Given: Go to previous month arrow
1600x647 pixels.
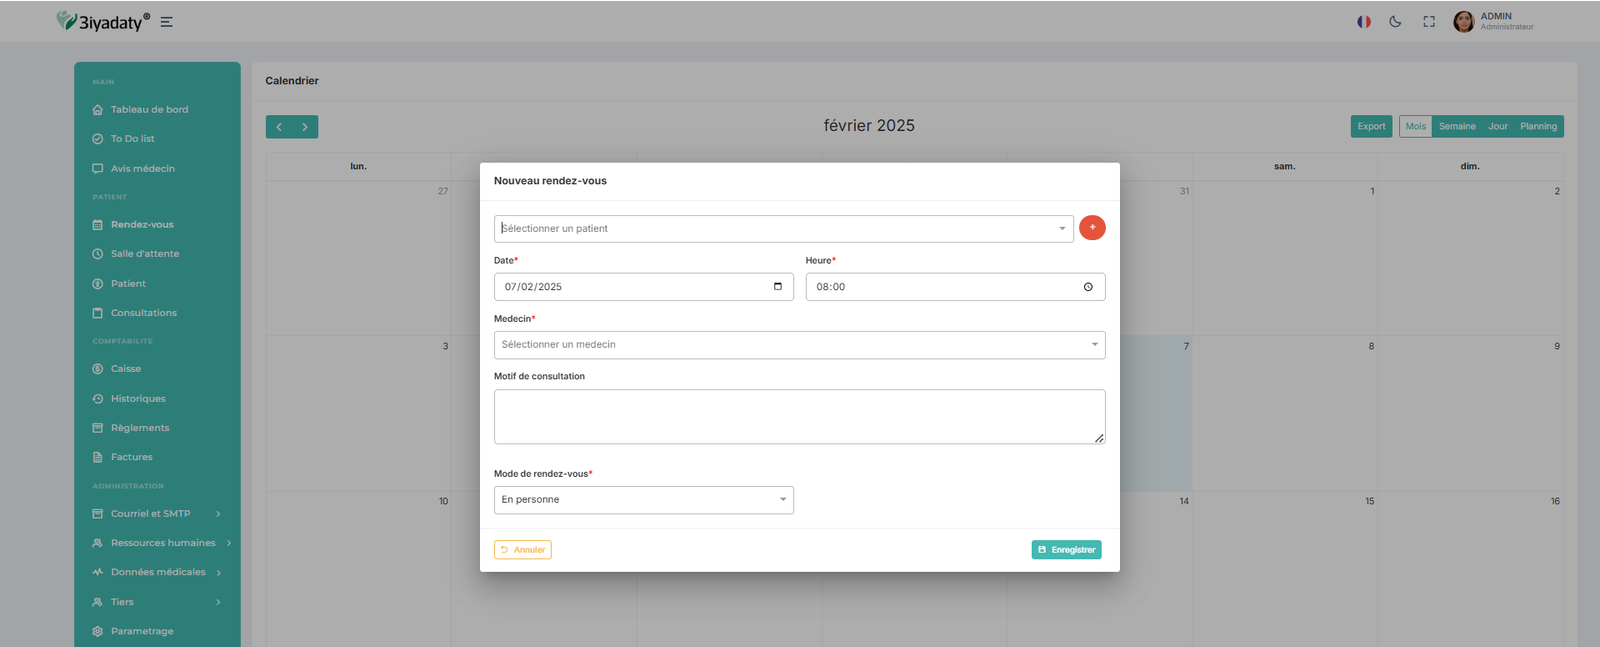Looking at the screenshot, I should [x=279, y=127].
